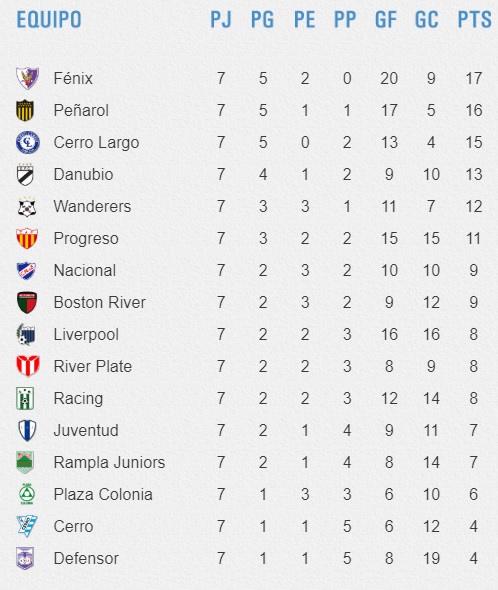This screenshot has width=498, height=590.
Task: Click the Boston River crest
Action: pos(27,303)
